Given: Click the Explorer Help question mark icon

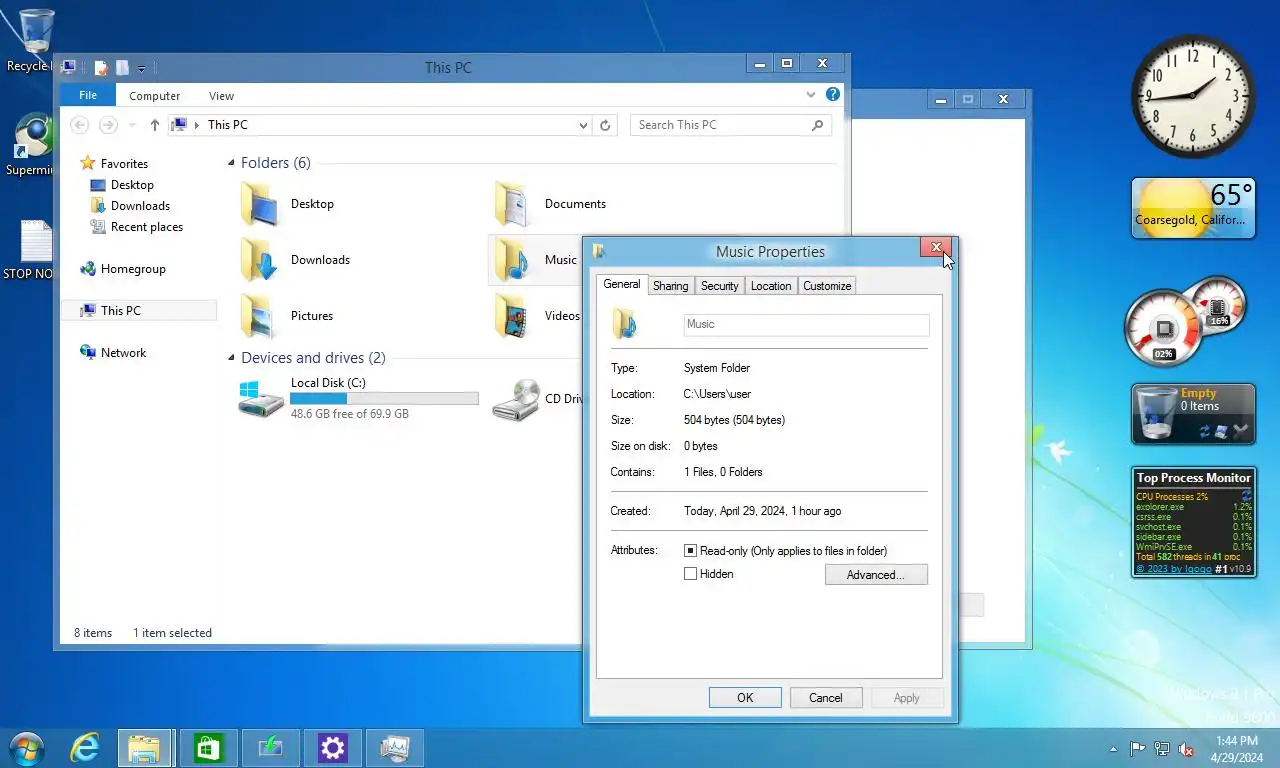Looking at the screenshot, I should coord(832,95).
